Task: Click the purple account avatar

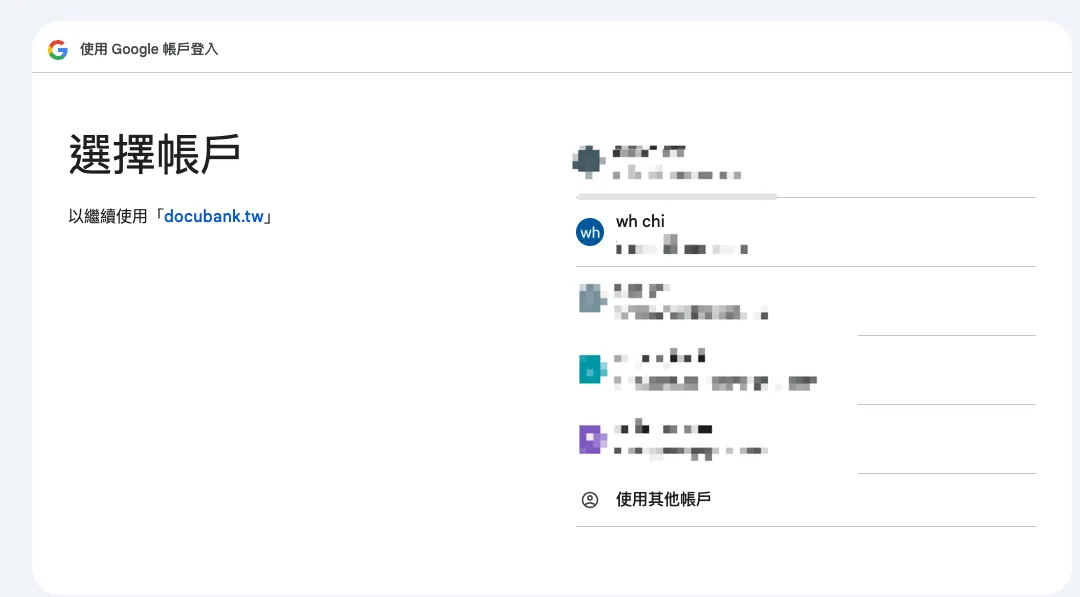Action: pos(592,439)
